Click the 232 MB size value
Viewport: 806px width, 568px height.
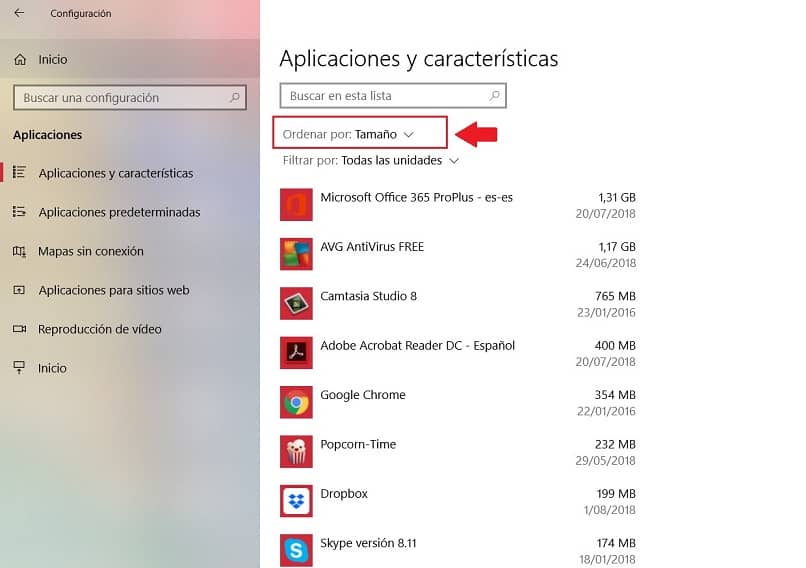(x=615, y=444)
